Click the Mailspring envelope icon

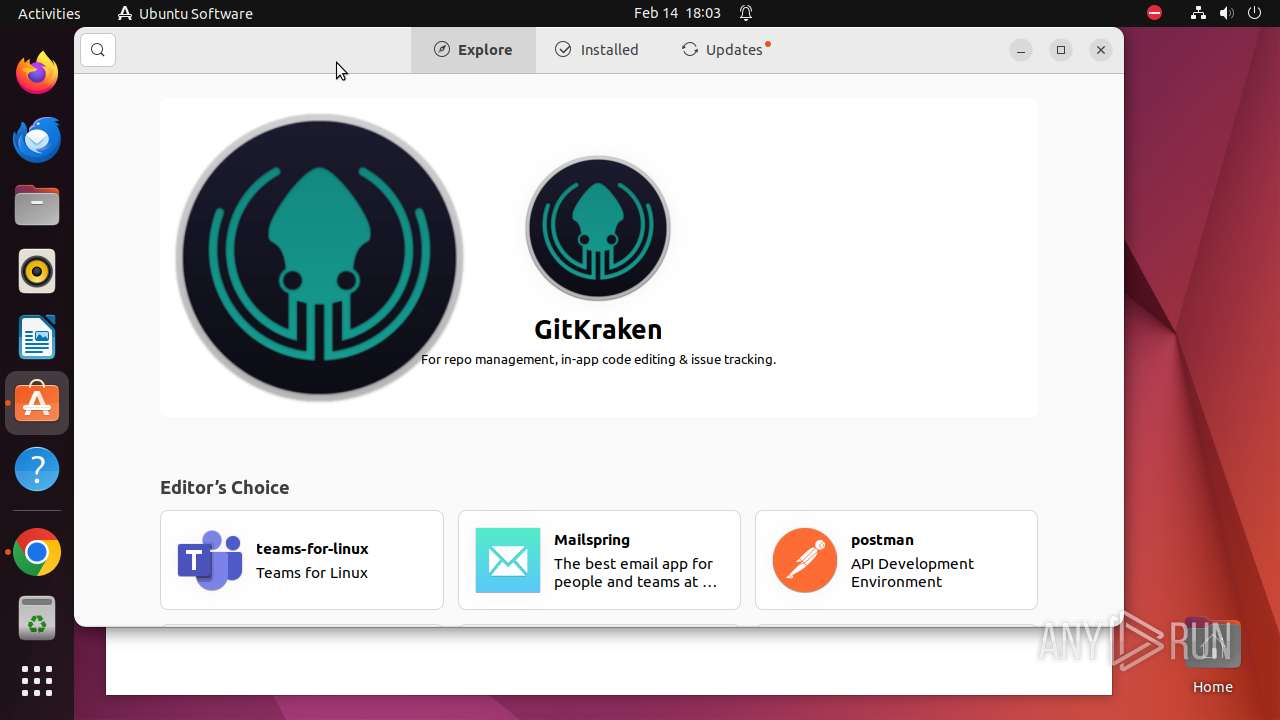(508, 560)
